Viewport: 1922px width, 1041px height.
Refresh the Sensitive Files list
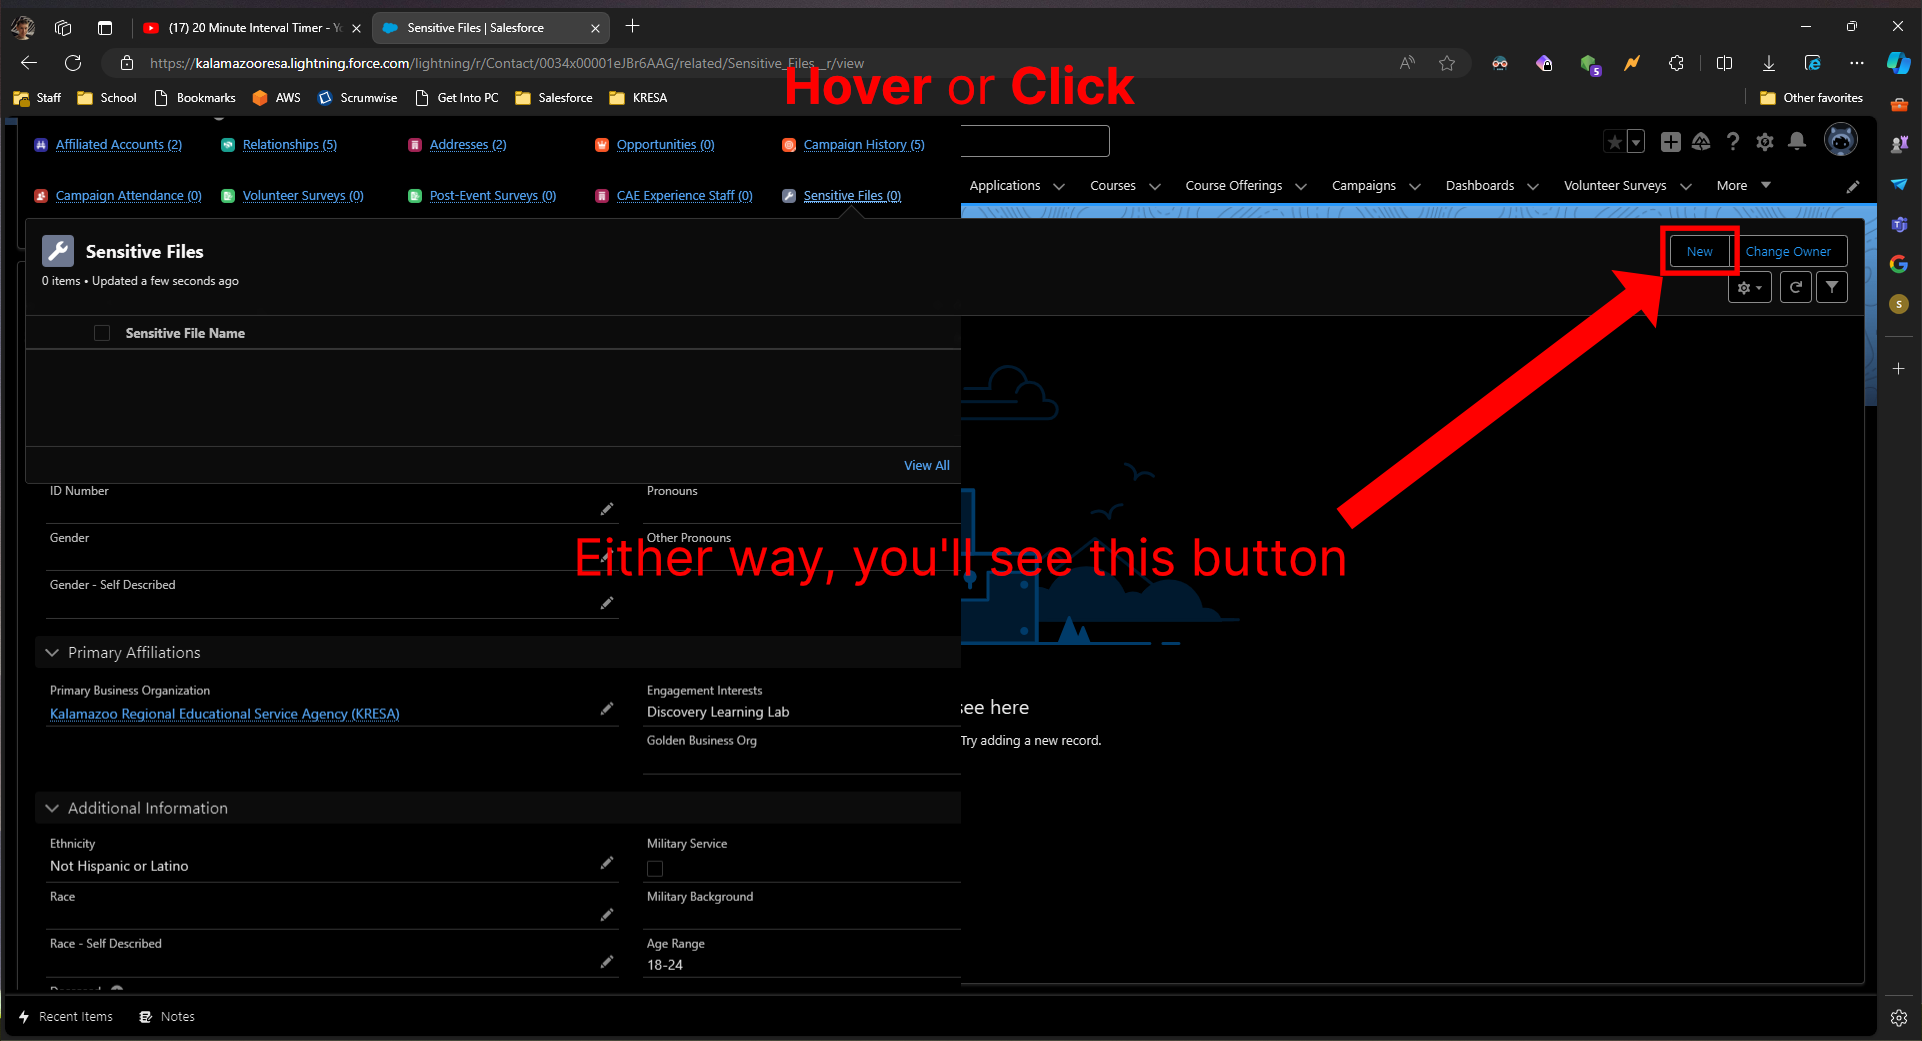coord(1796,287)
